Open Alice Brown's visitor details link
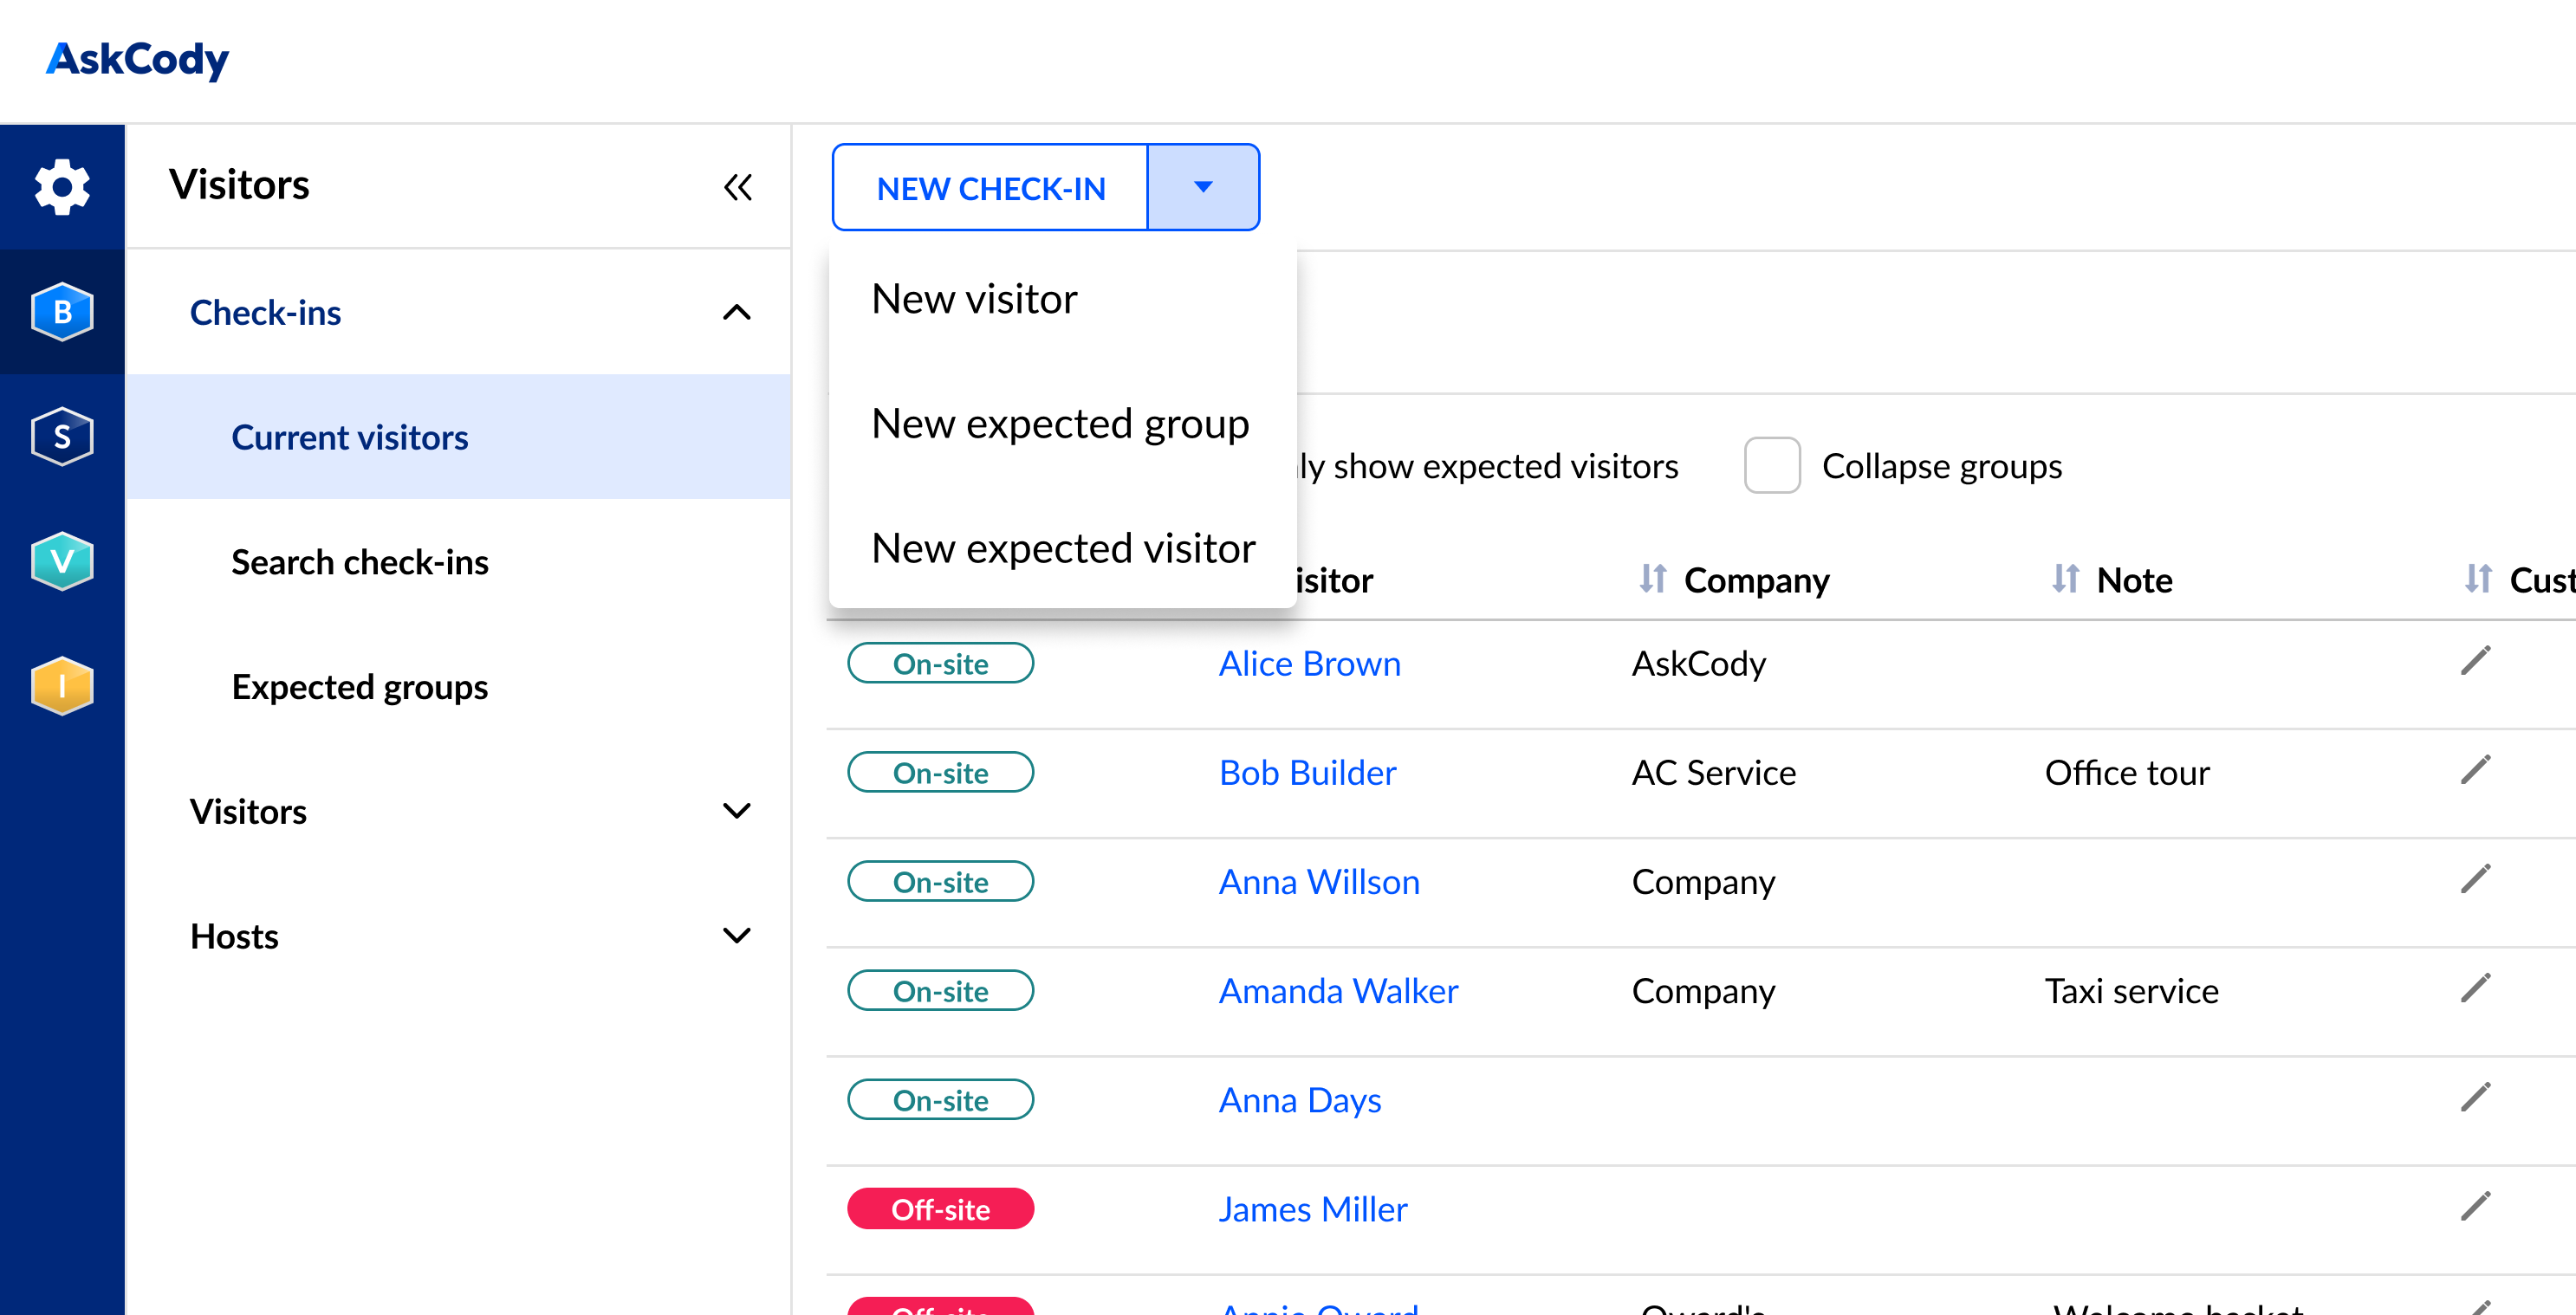 1310,663
